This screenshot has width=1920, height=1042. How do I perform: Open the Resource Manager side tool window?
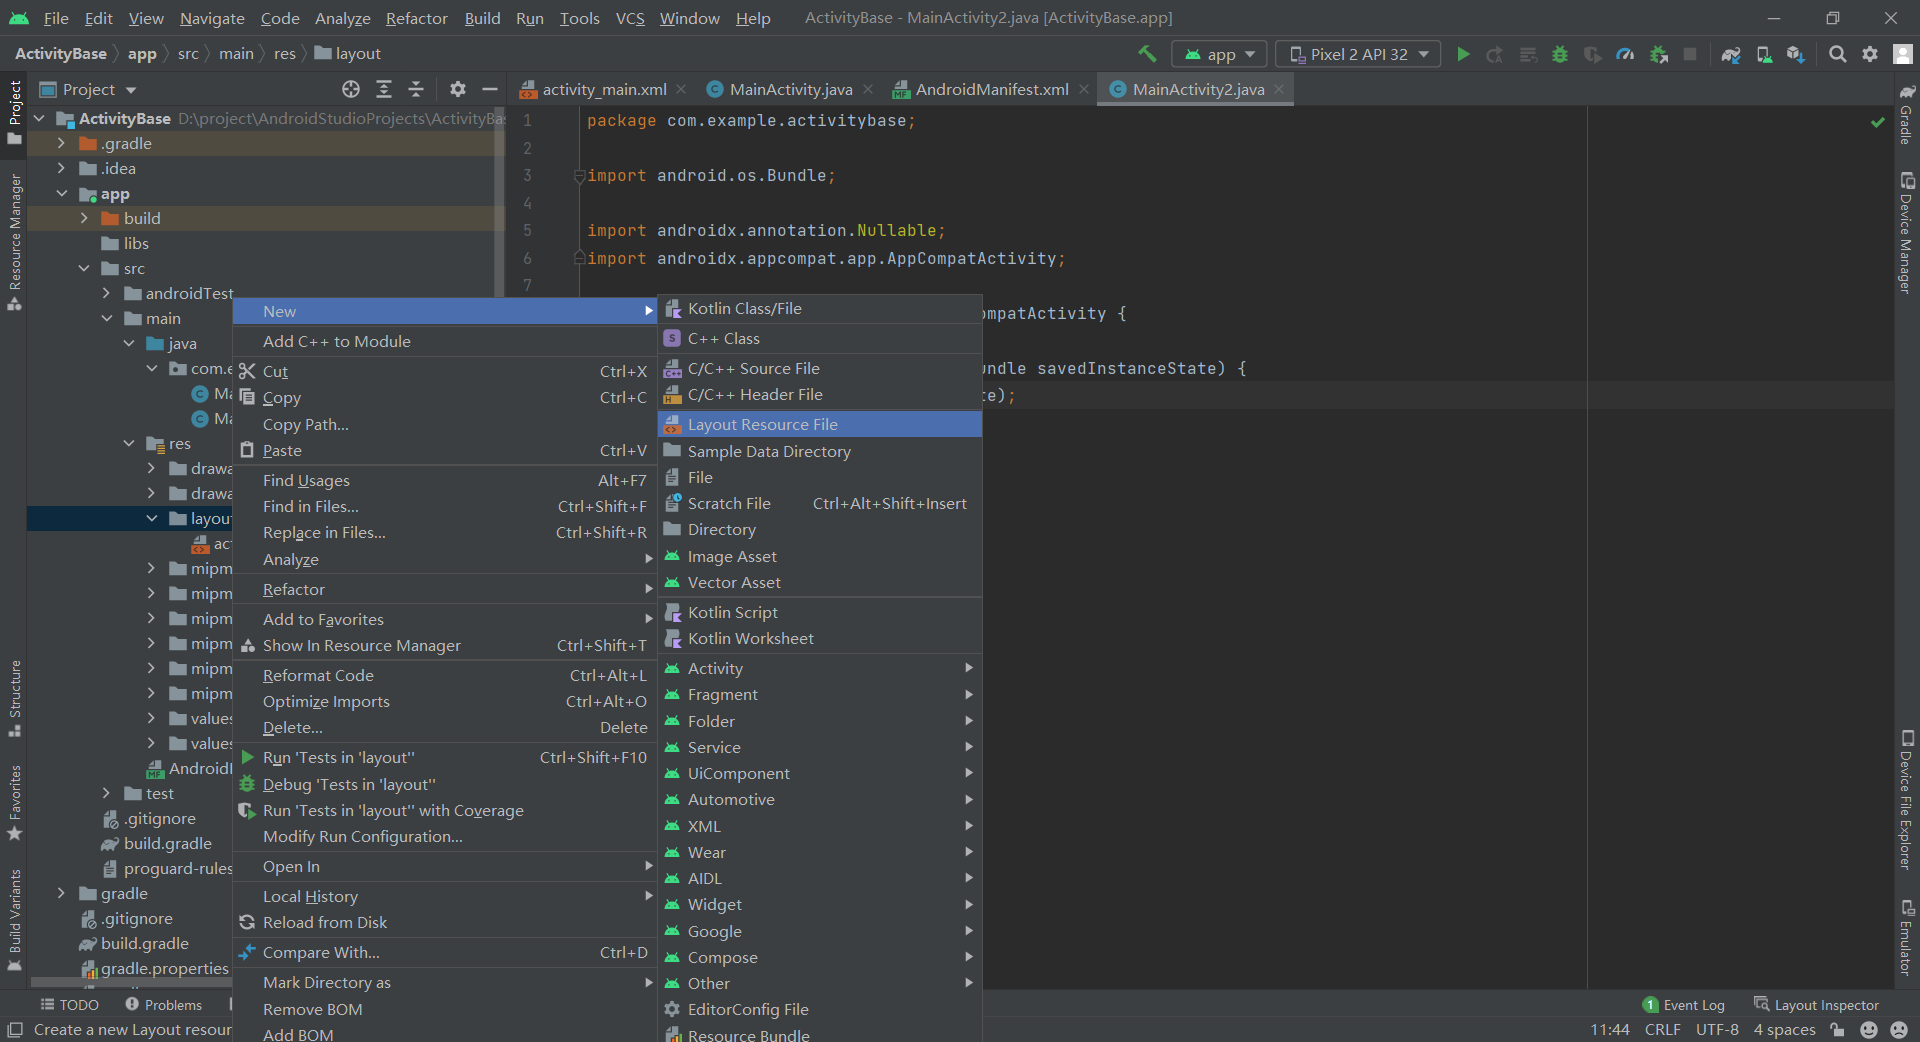[14, 242]
